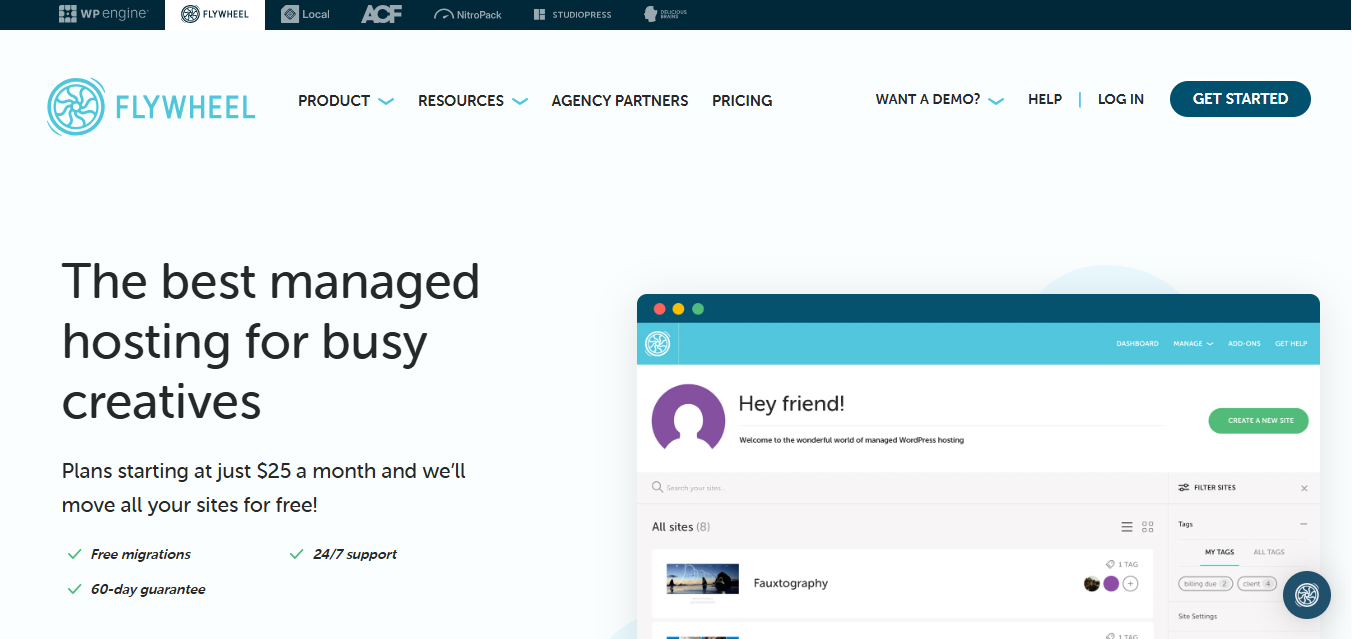Open the Help link
This screenshot has height=639, width=1352.
pyautogui.click(x=1045, y=99)
